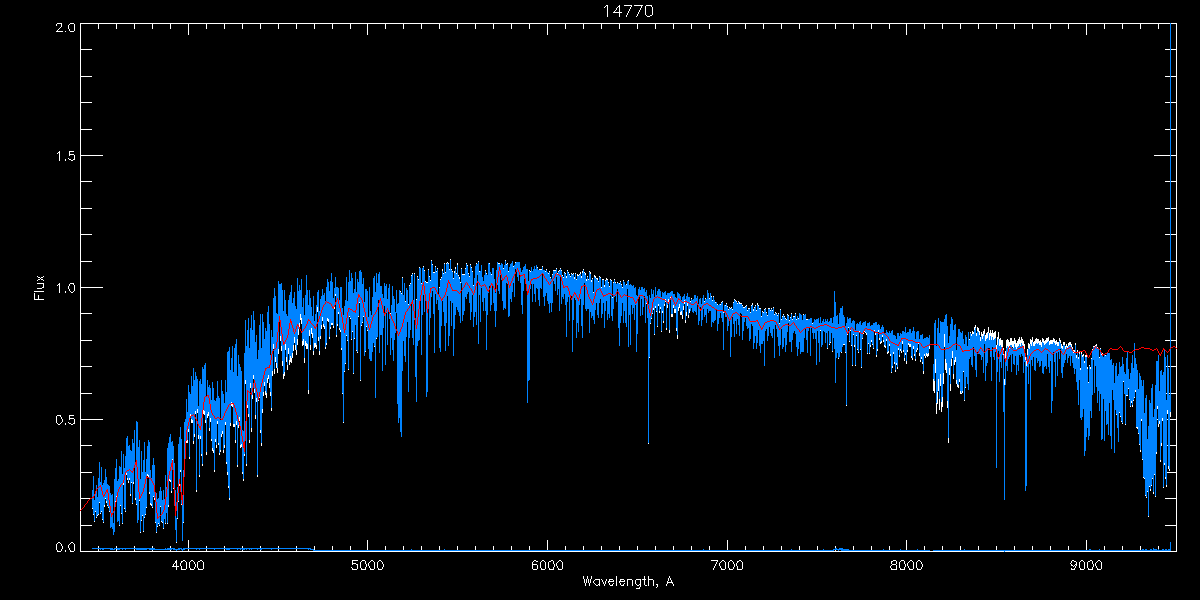Select the Flux axis label

pos(39,288)
